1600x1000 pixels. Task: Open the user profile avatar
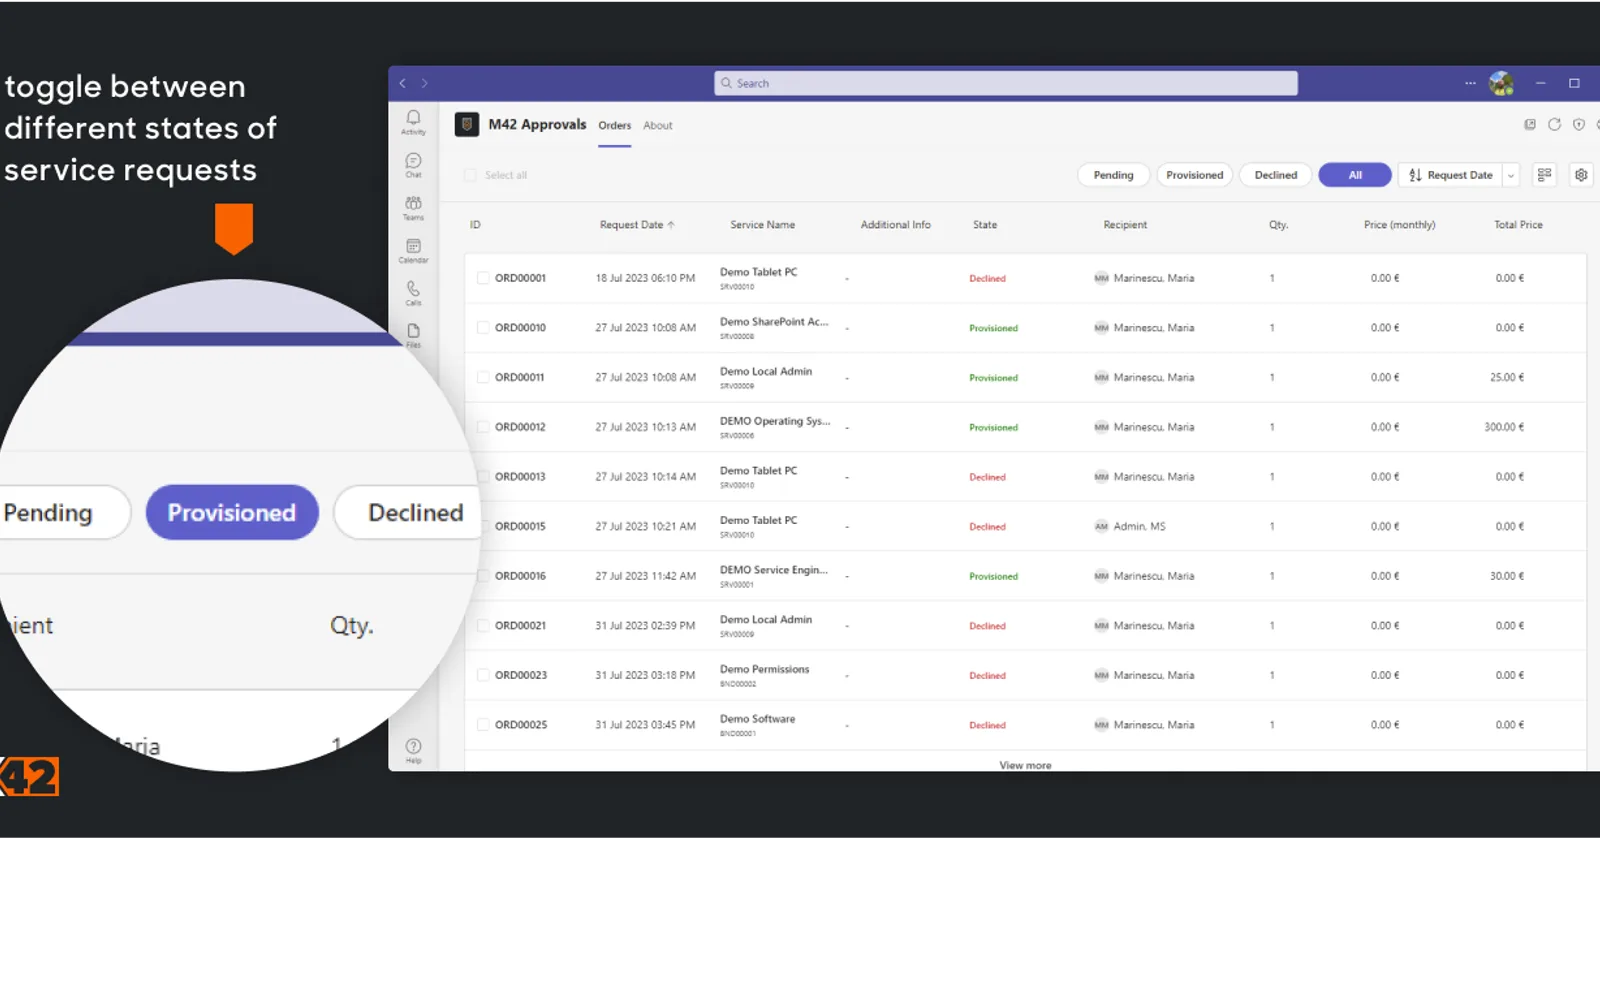[1501, 83]
